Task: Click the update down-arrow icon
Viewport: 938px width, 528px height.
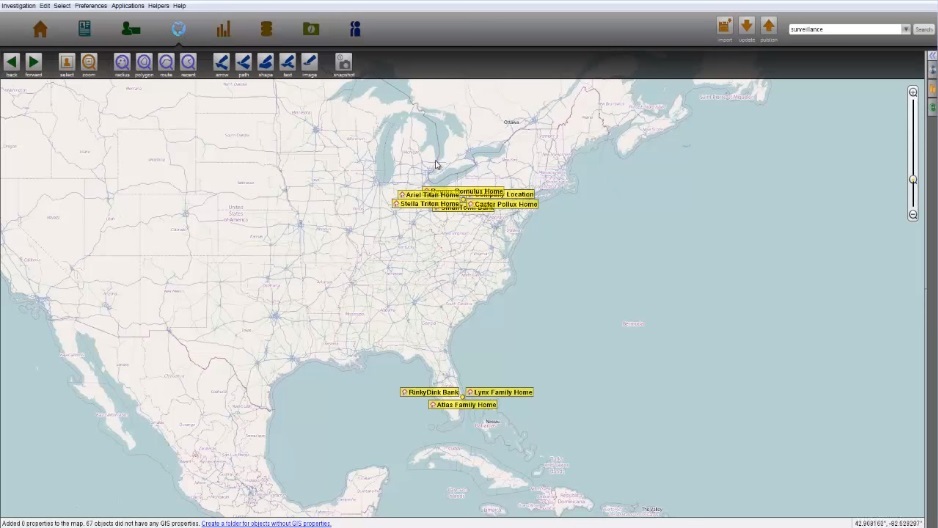Action: click(x=747, y=26)
